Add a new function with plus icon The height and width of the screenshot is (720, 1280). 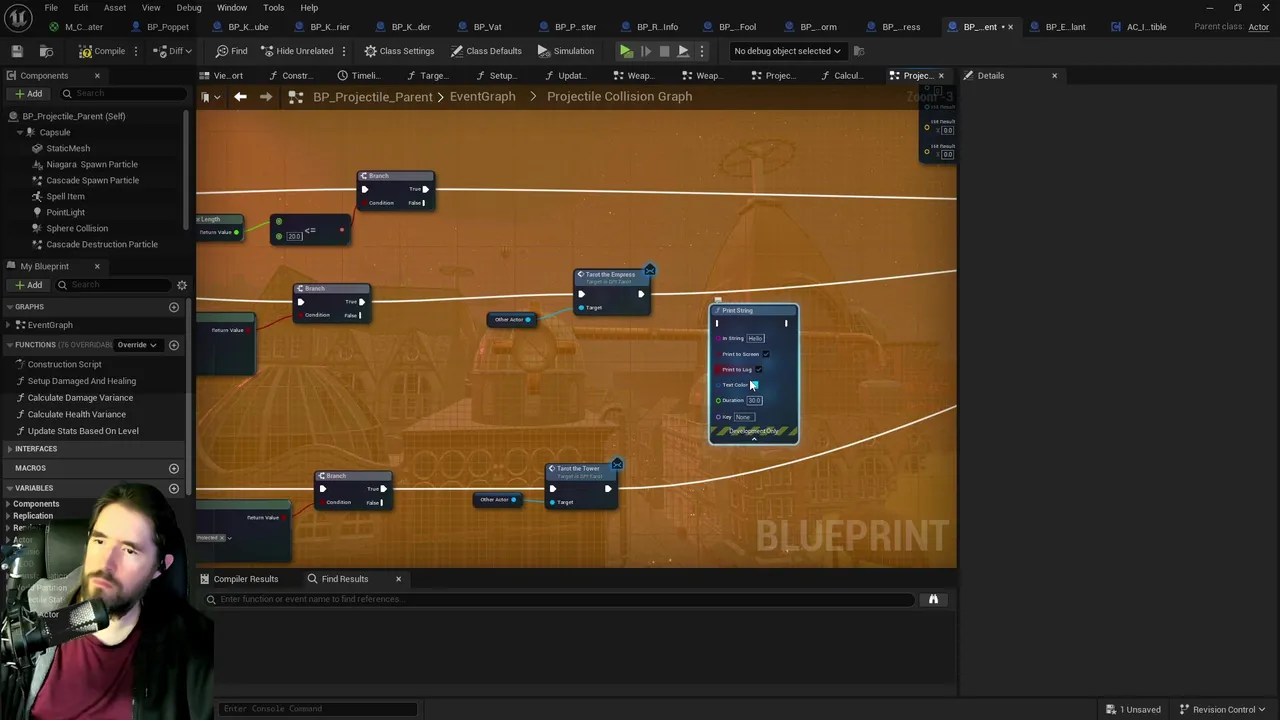click(174, 345)
